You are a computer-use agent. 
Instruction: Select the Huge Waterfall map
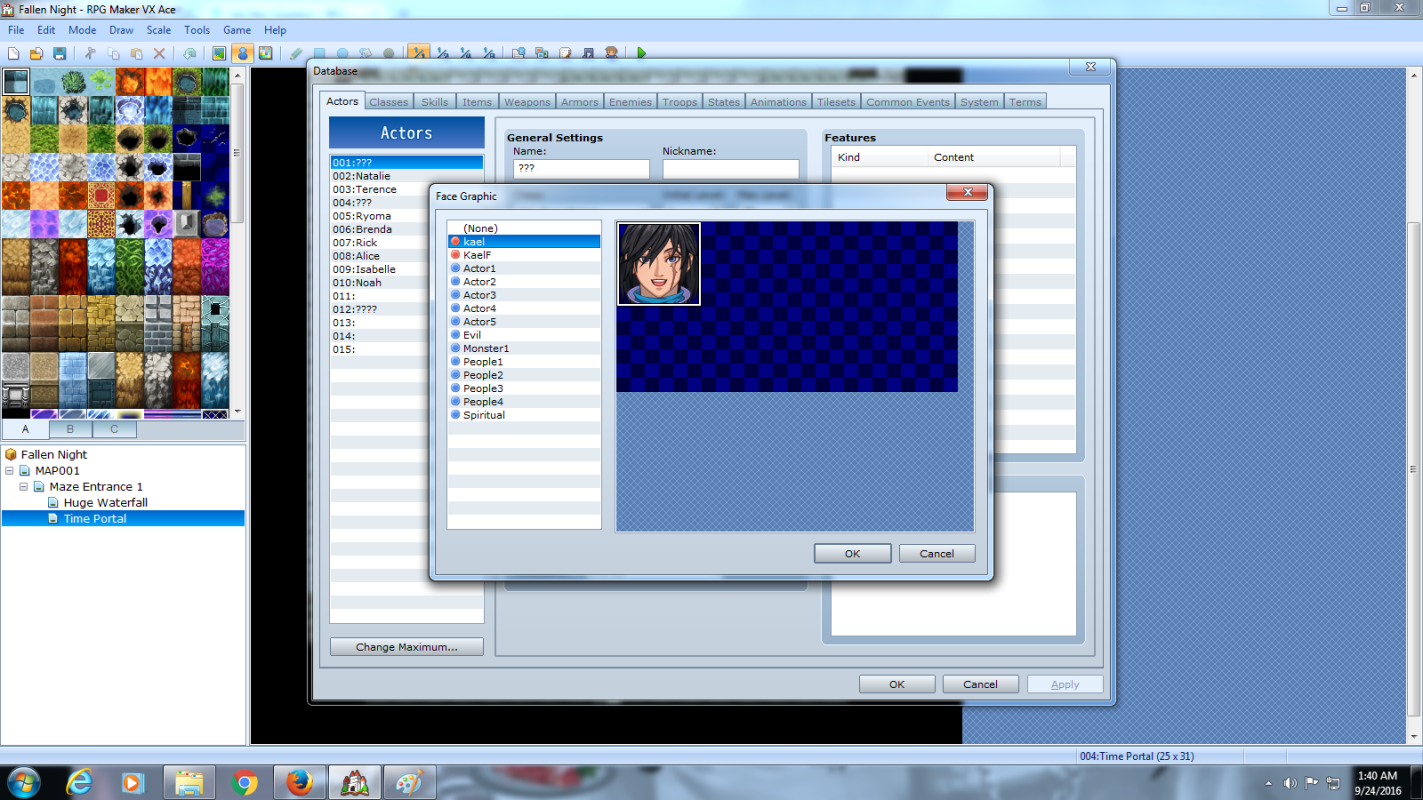pos(105,503)
